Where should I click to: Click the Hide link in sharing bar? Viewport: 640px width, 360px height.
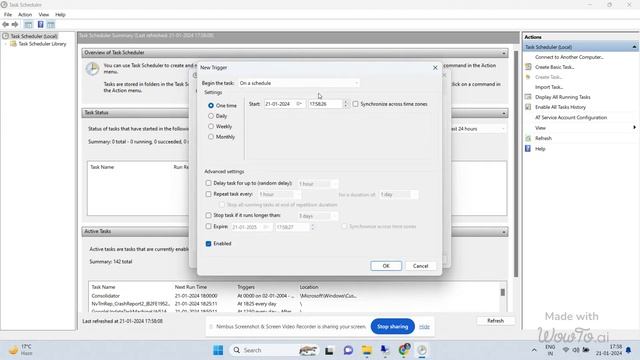424,327
